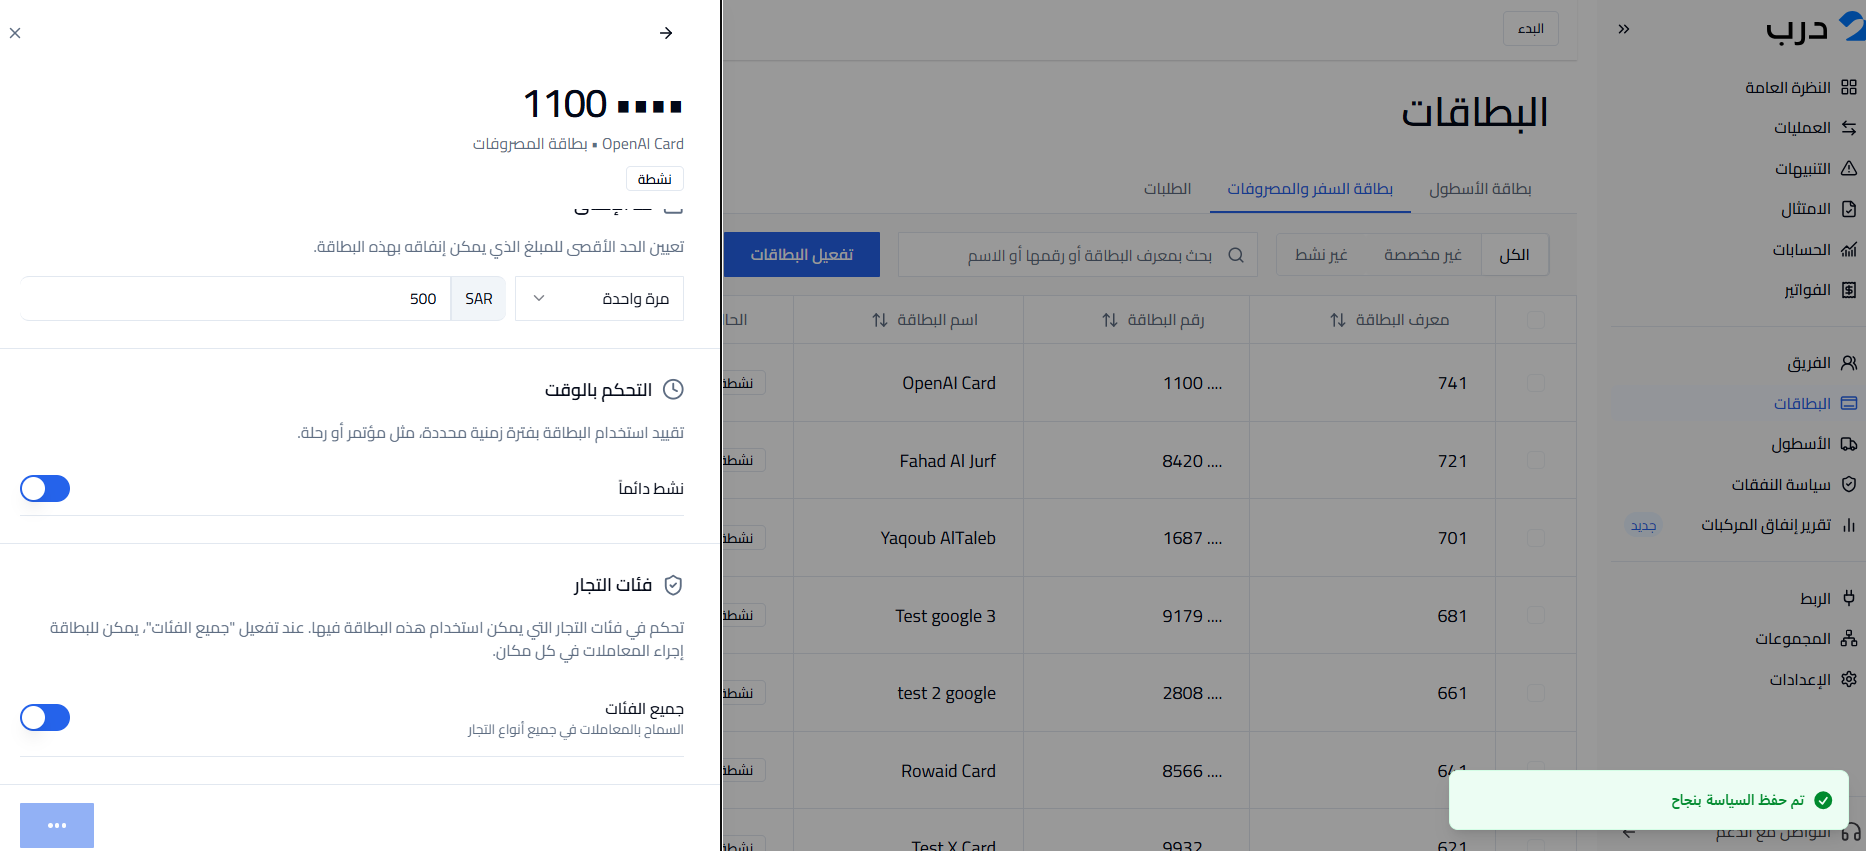This screenshot has width=1866, height=851.
Task: Check the select-all header checkbox
Action: [x=1536, y=320]
